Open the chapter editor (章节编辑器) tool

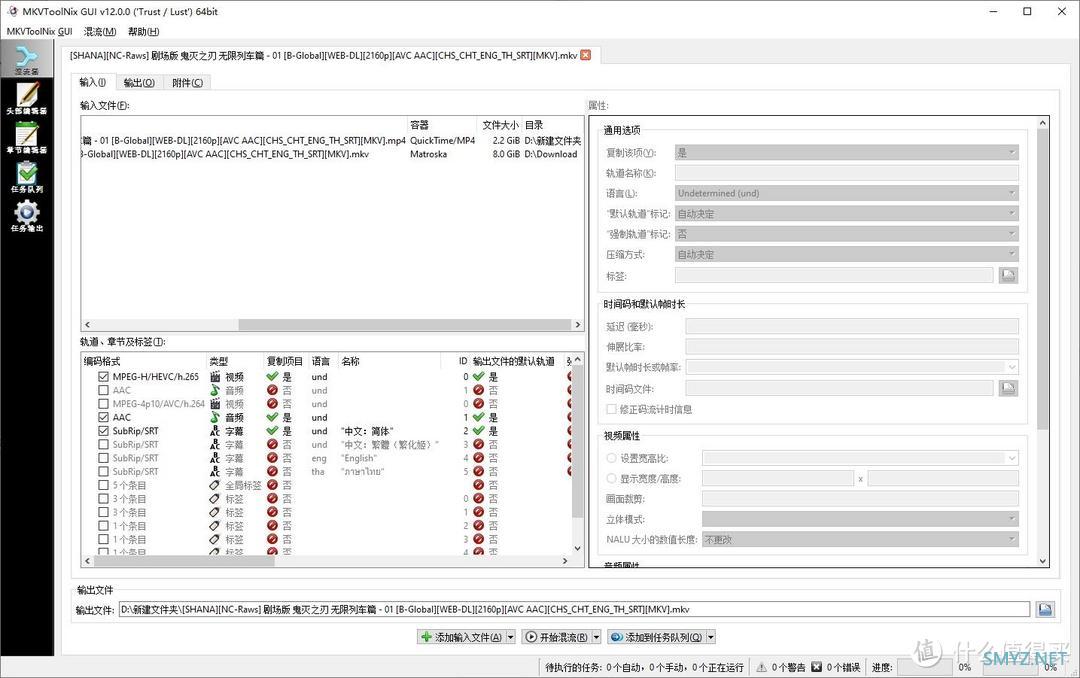27,139
